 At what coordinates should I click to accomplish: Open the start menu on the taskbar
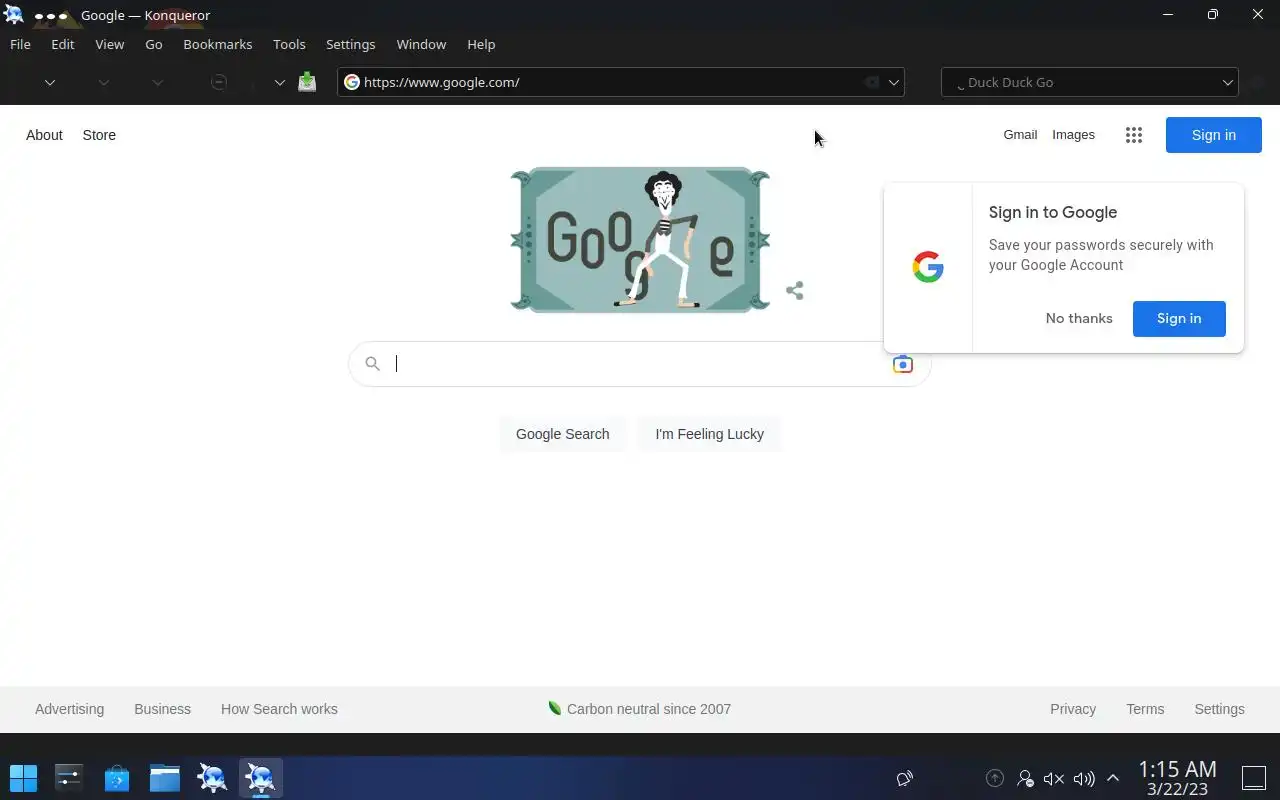click(x=23, y=778)
